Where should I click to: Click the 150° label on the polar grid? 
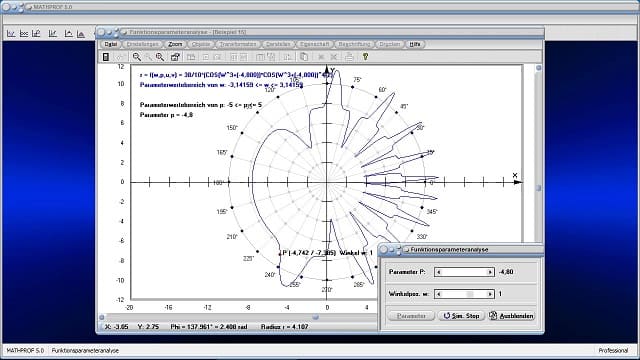point(231,128)
